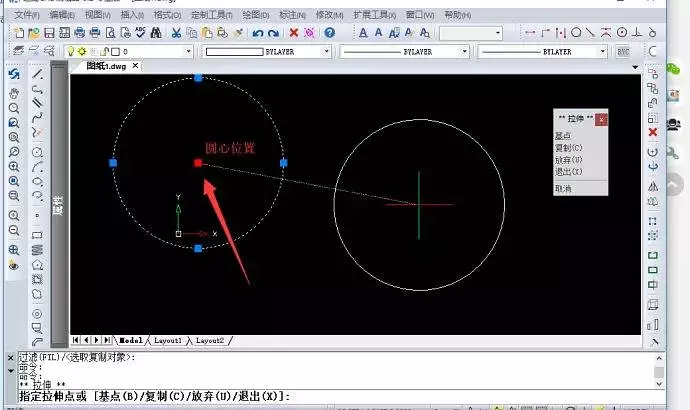This screenshot has height=410, width=690.
Task: Select the Line draw tool in the left toolbar
Action: tap(37, 73)
